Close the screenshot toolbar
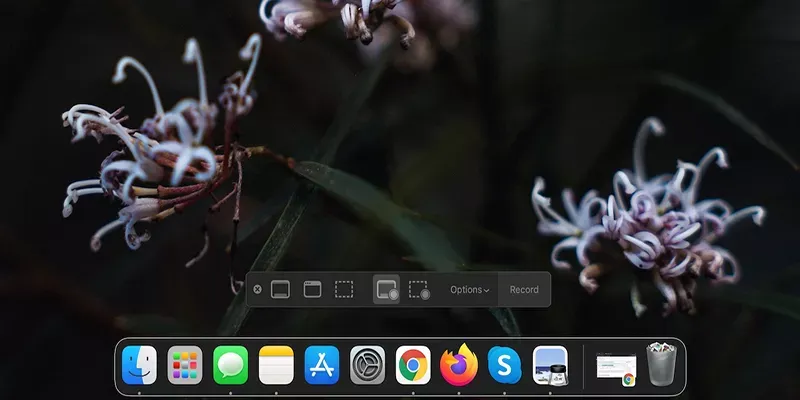800x400 pixels. pyautogui.click(x=257, y=290)
